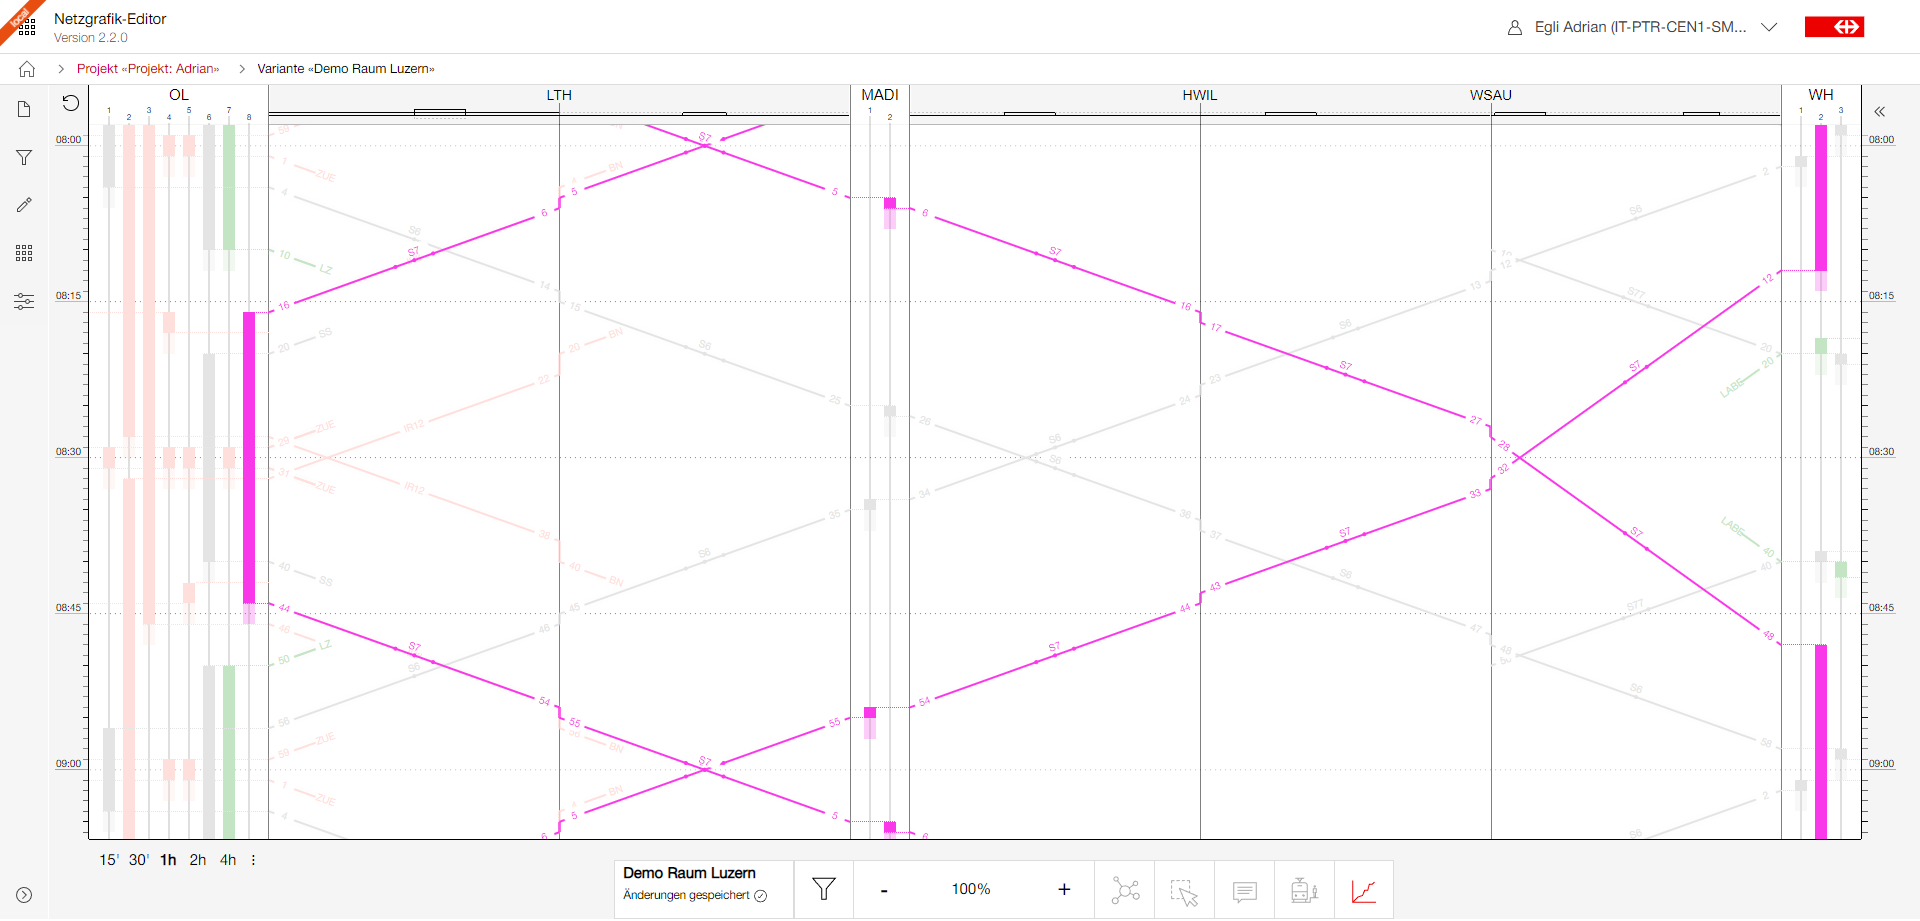Click the Version 2.2.0 label
This screenshot has height=921, width=1920.
tap(91, 38)
